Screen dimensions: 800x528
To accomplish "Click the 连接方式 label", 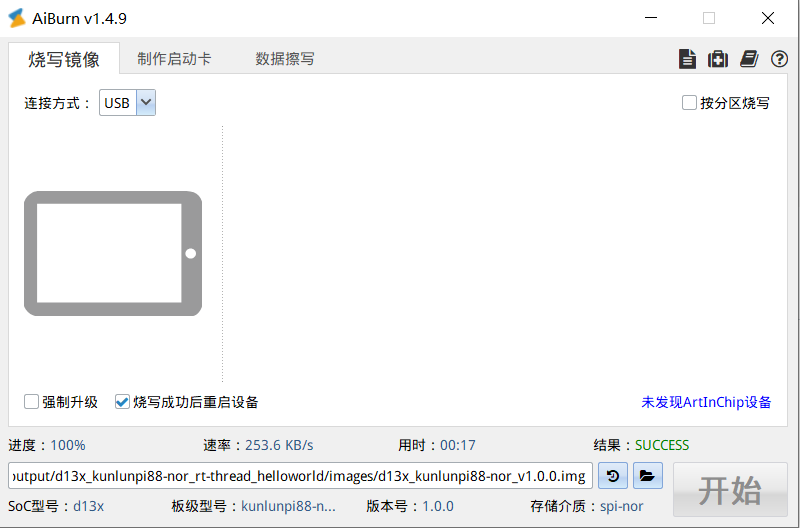I will click(57, 103).
